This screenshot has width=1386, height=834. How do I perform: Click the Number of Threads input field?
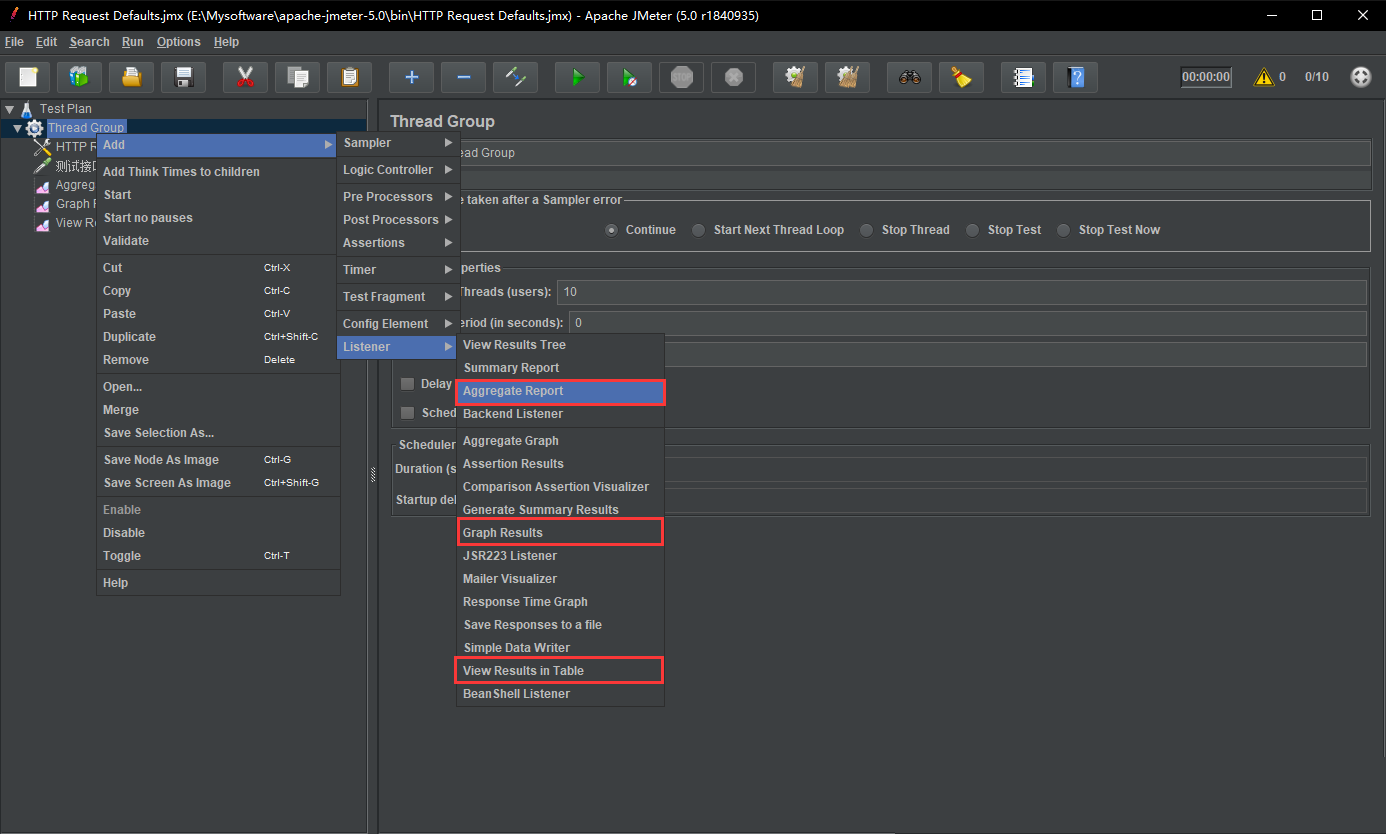(960, 292)
